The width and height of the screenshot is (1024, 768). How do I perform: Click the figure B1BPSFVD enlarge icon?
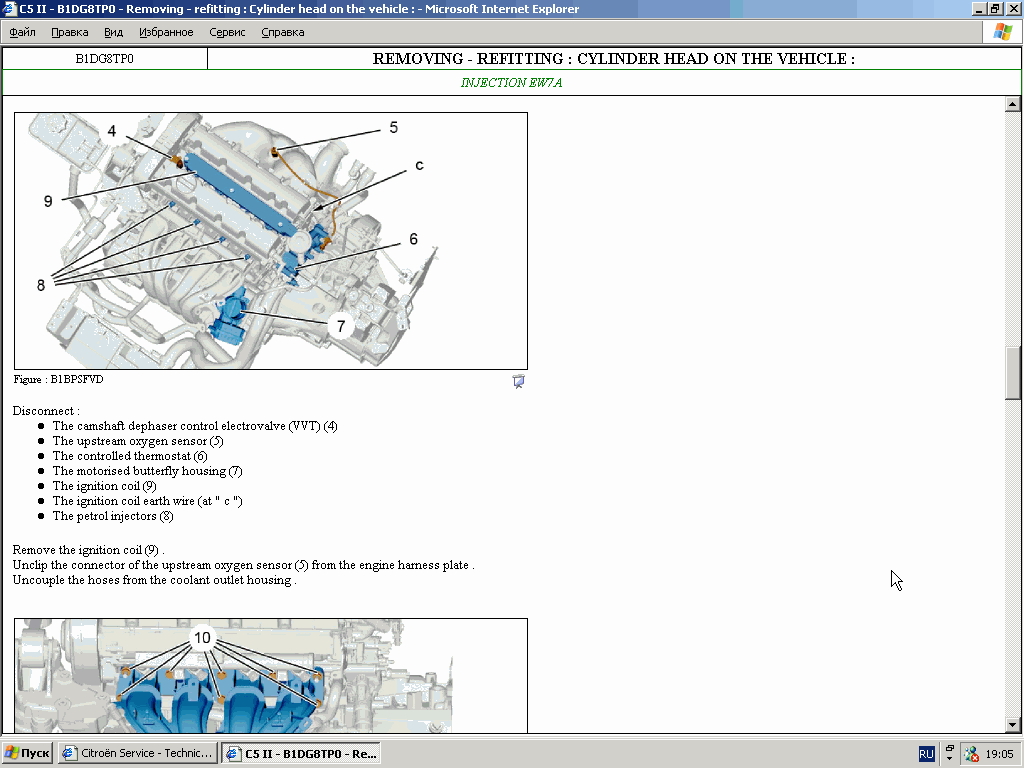(519, 381)
